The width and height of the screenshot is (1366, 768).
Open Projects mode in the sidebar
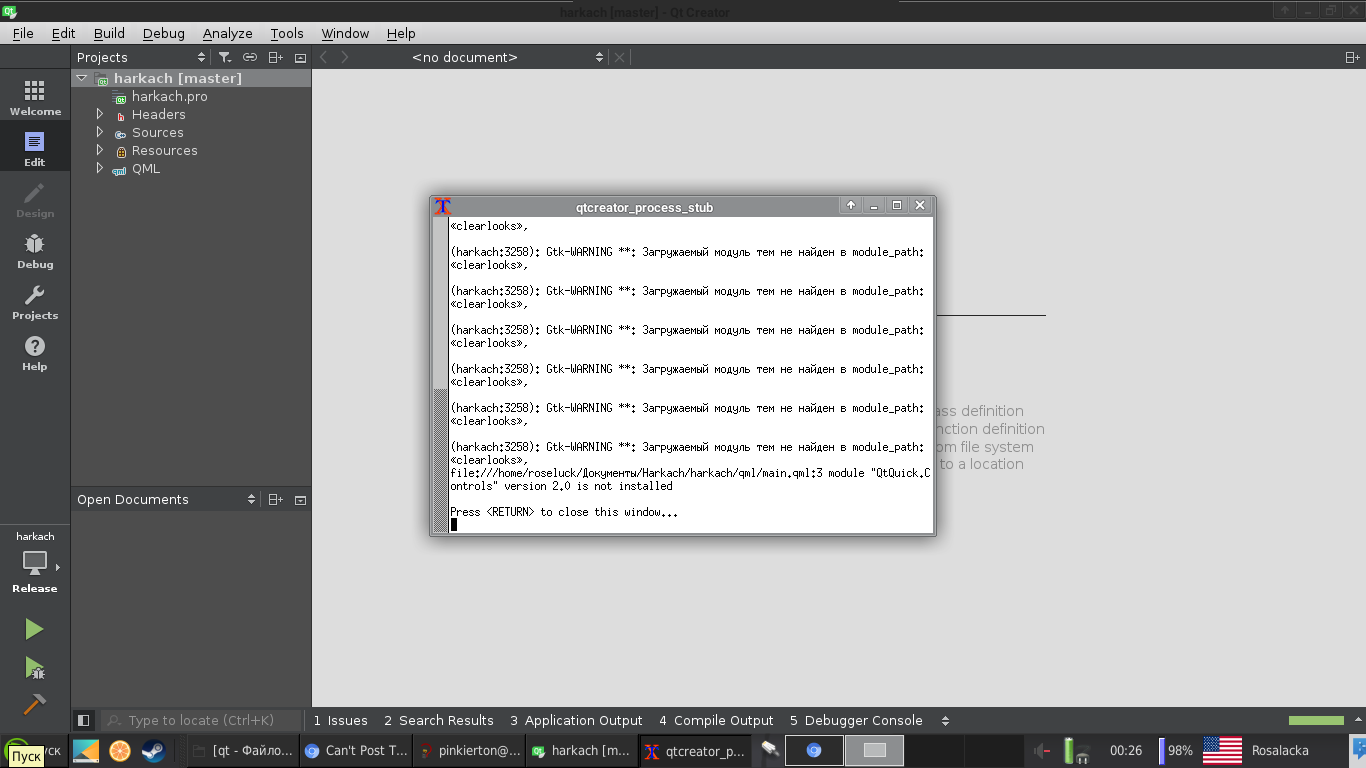coord(35,302)
